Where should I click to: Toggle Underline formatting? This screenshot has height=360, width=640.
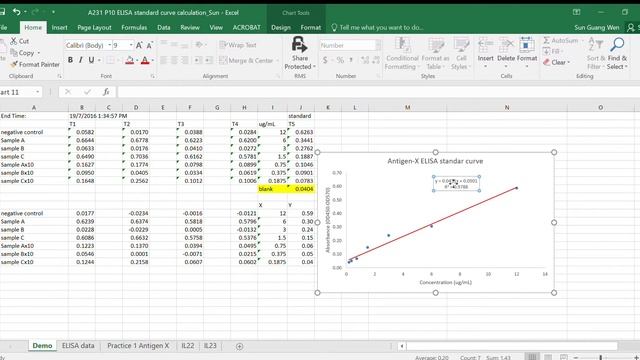pyautogui.click(x=91, y=60)
